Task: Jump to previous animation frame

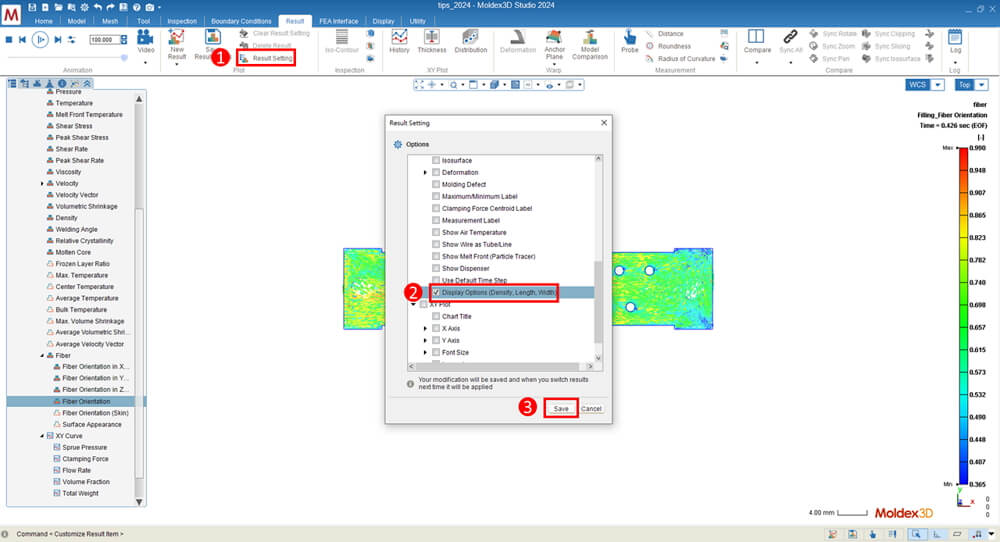Action: pyautogui.click(x=22, y=40)
